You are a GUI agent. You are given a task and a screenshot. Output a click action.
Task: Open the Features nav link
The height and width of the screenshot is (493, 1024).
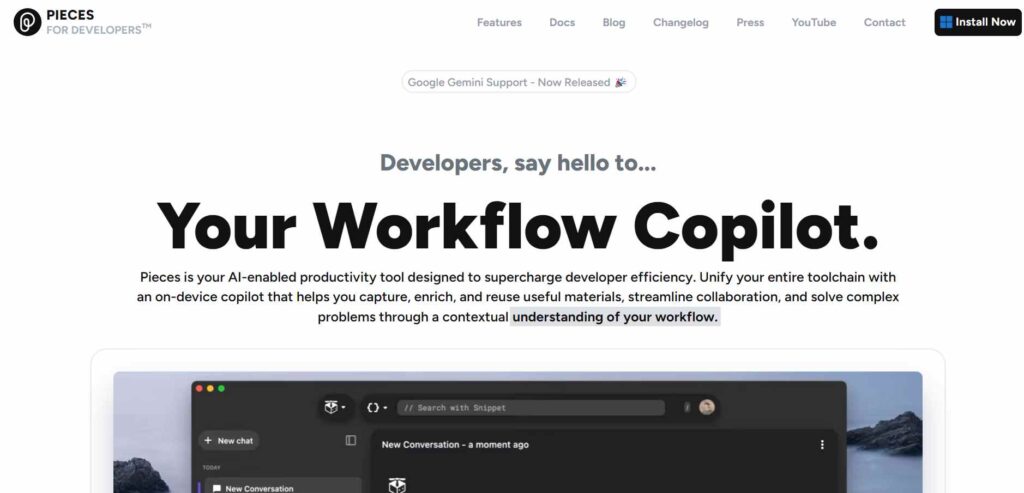(x=499, y=22)
